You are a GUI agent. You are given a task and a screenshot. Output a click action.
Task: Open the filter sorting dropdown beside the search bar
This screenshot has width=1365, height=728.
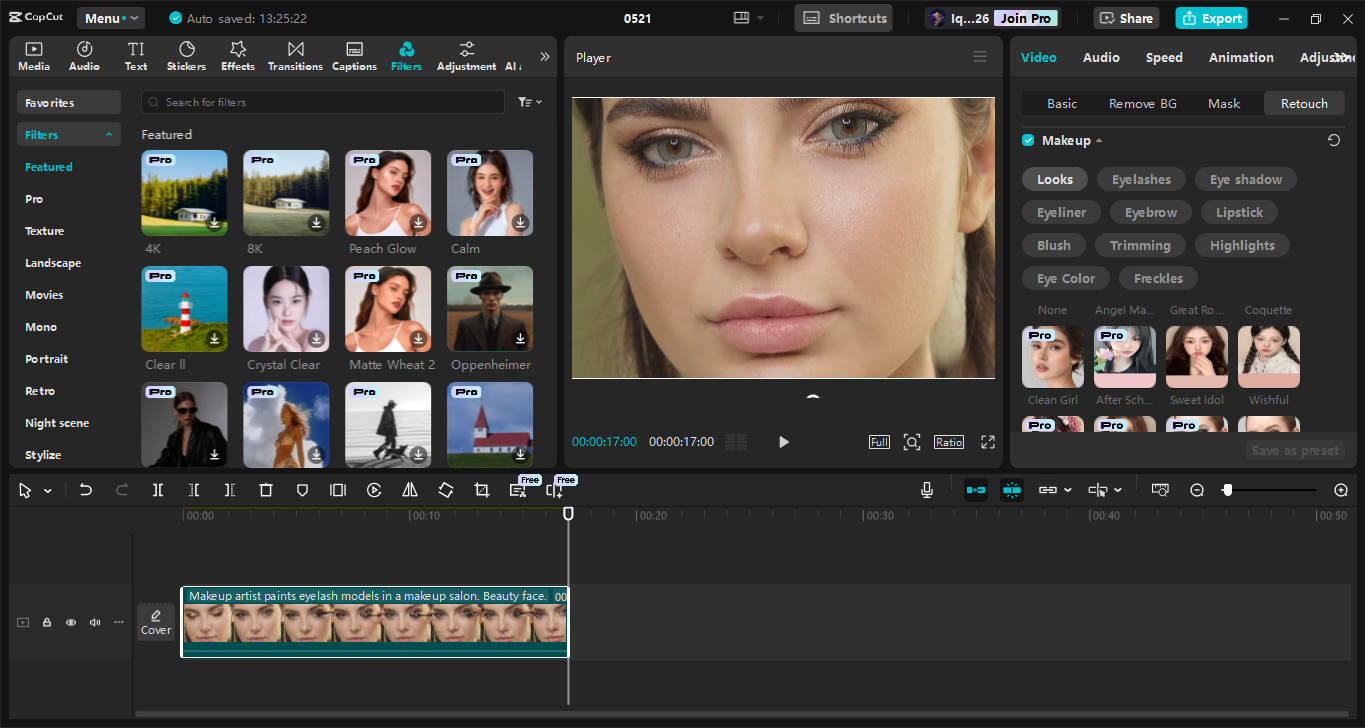click(530, 102)
